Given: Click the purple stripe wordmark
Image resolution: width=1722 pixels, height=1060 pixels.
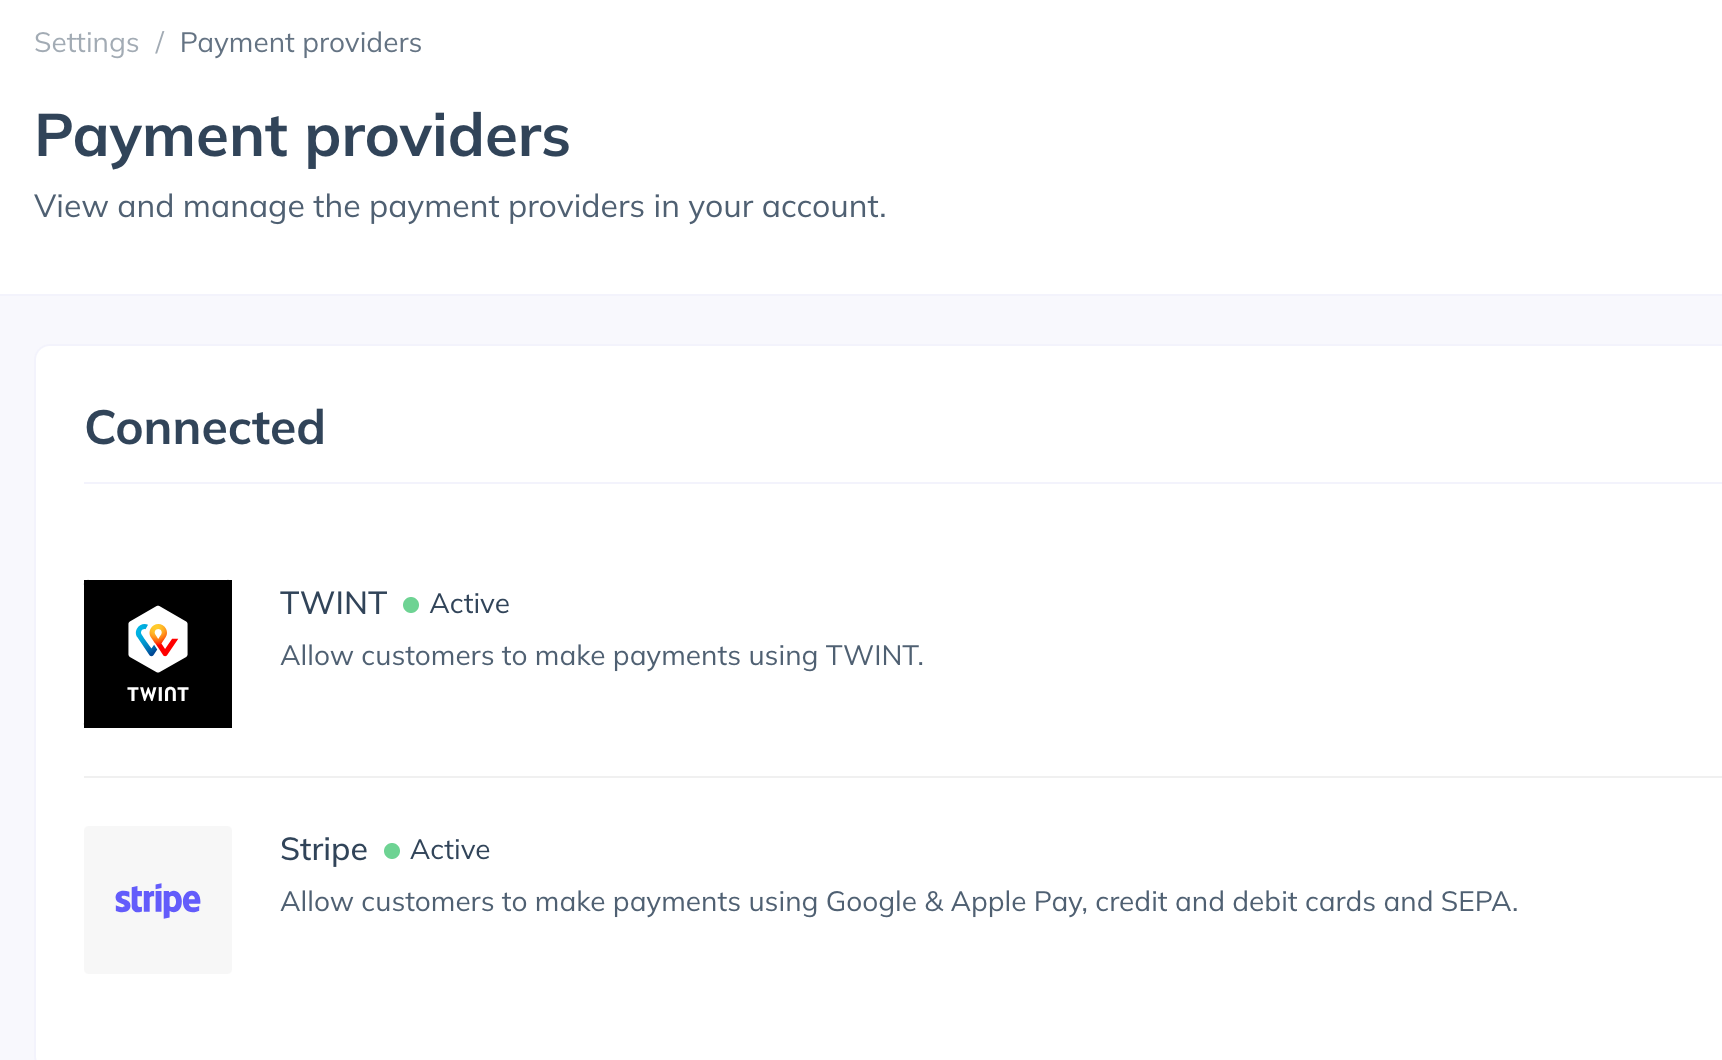Looking at the screenshot, I should pyautogui.click(x=158, y=901).
